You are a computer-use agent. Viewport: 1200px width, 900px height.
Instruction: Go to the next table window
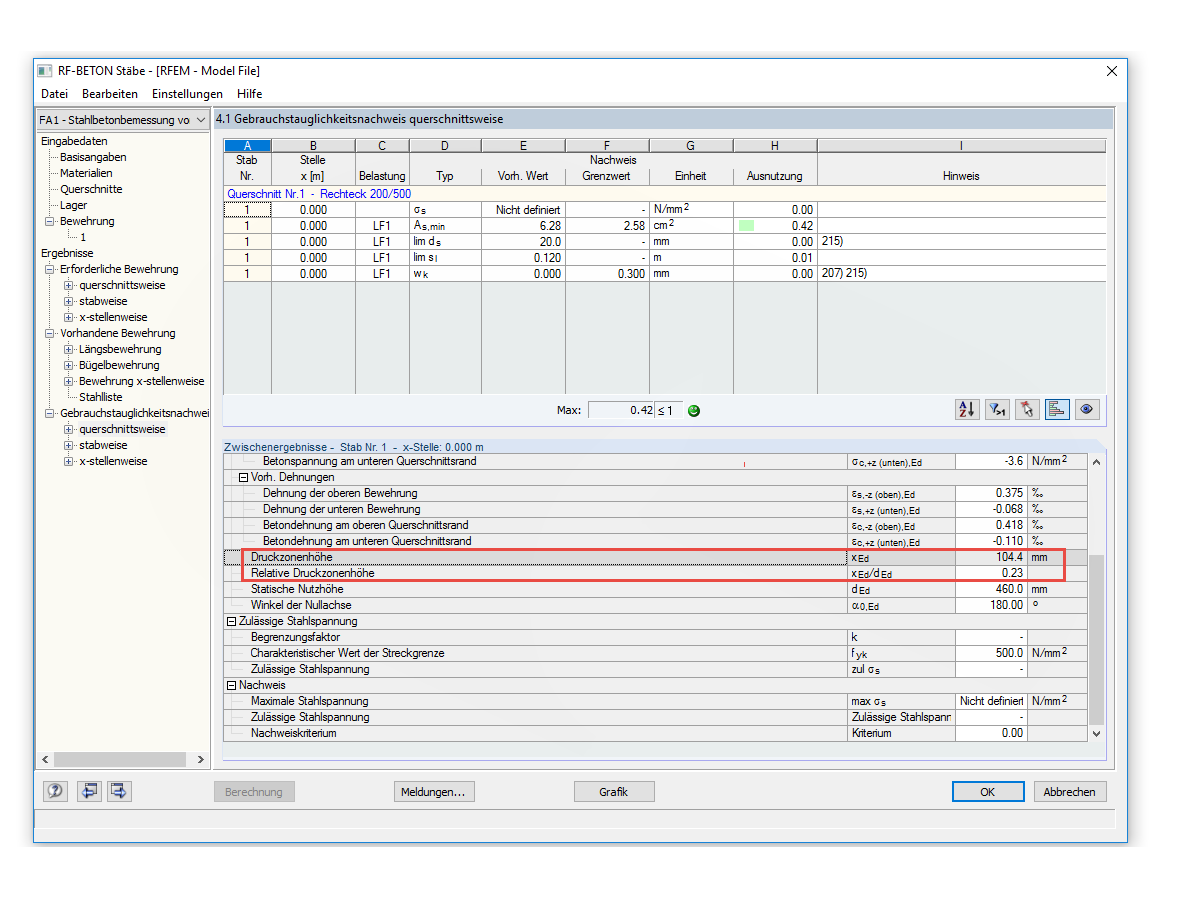point(120,791)
